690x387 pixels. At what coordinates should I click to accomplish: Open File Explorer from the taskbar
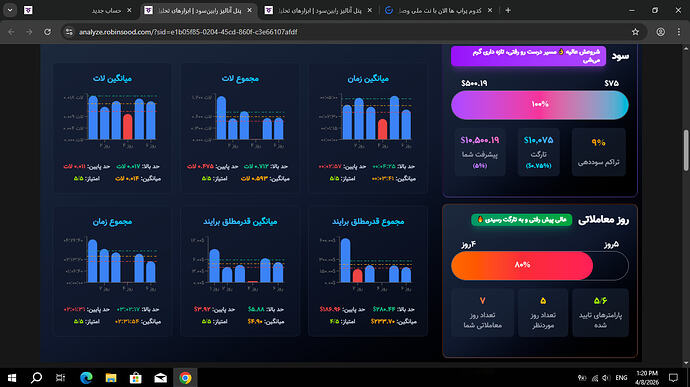[x=111, y=378]
